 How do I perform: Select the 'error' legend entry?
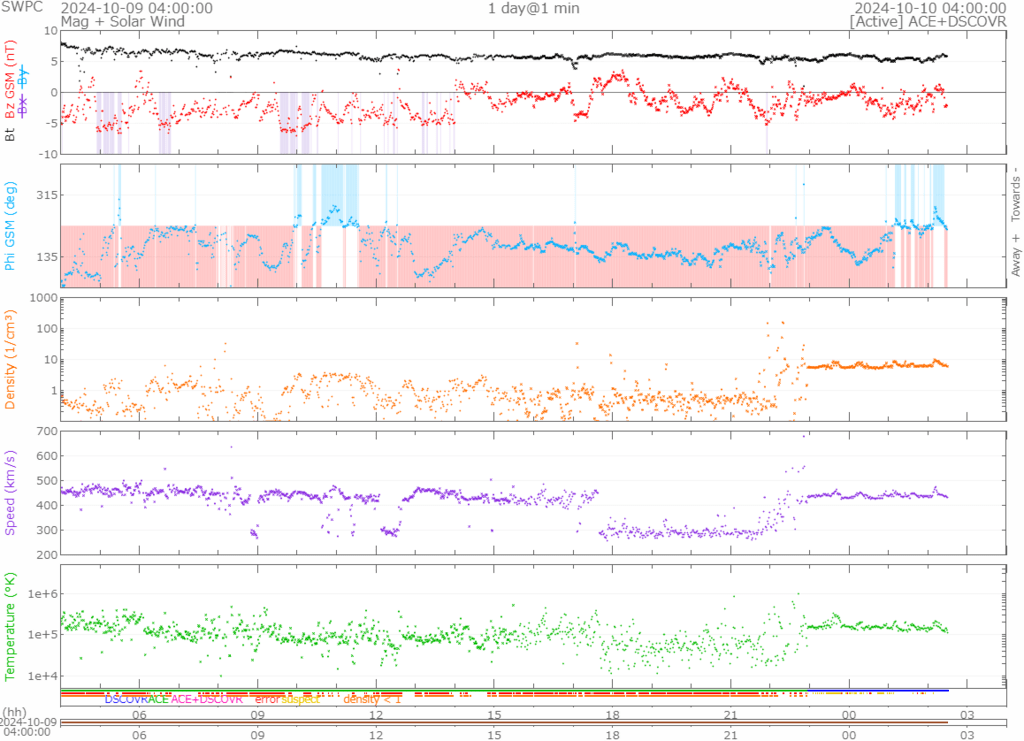click(267, 700)
